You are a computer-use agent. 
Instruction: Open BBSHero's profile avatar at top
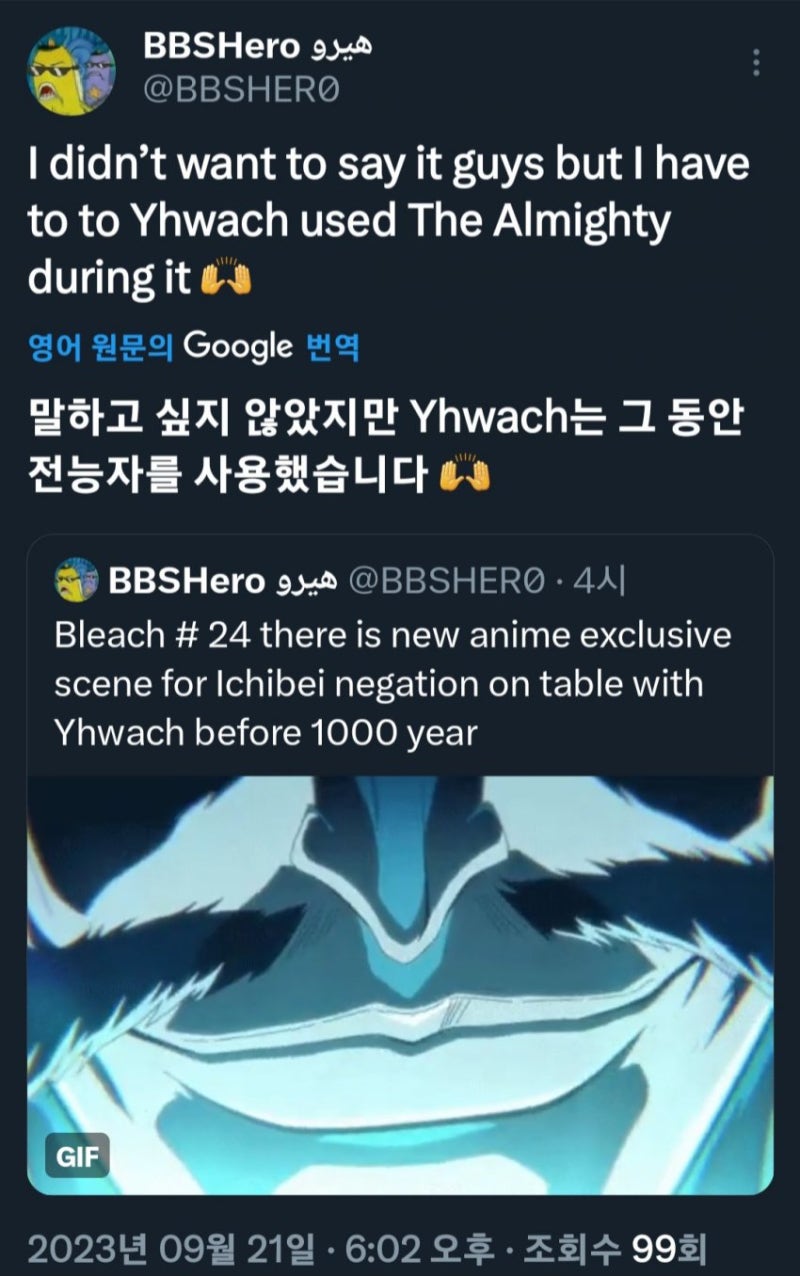pos(71,71)
